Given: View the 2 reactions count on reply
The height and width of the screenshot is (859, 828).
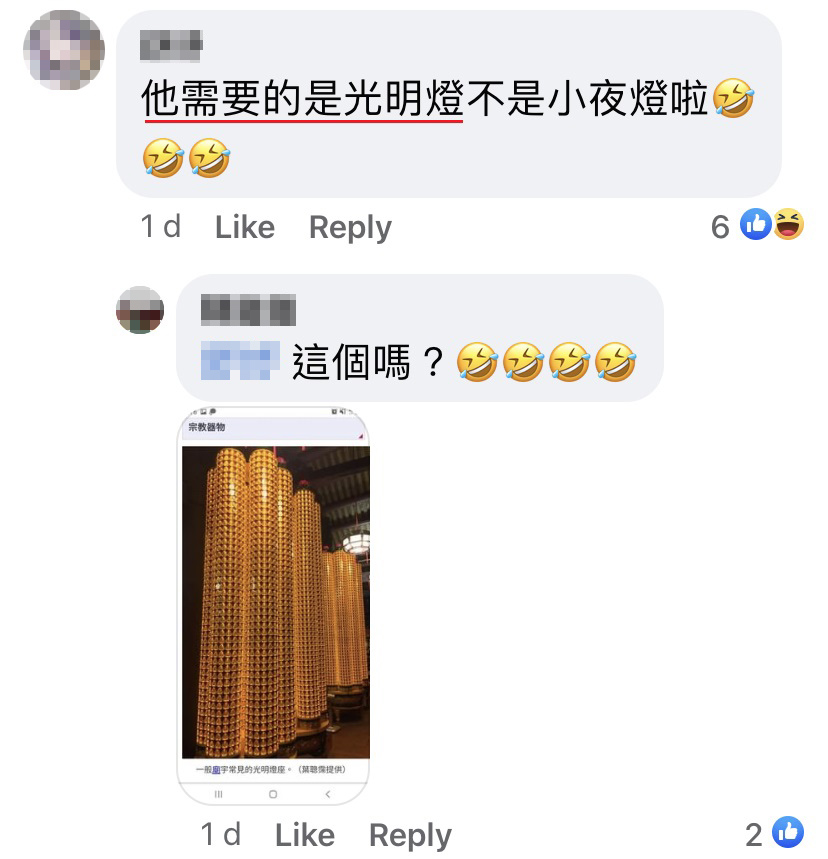Looking at the screenshot, I should click(x=754, y=835).
